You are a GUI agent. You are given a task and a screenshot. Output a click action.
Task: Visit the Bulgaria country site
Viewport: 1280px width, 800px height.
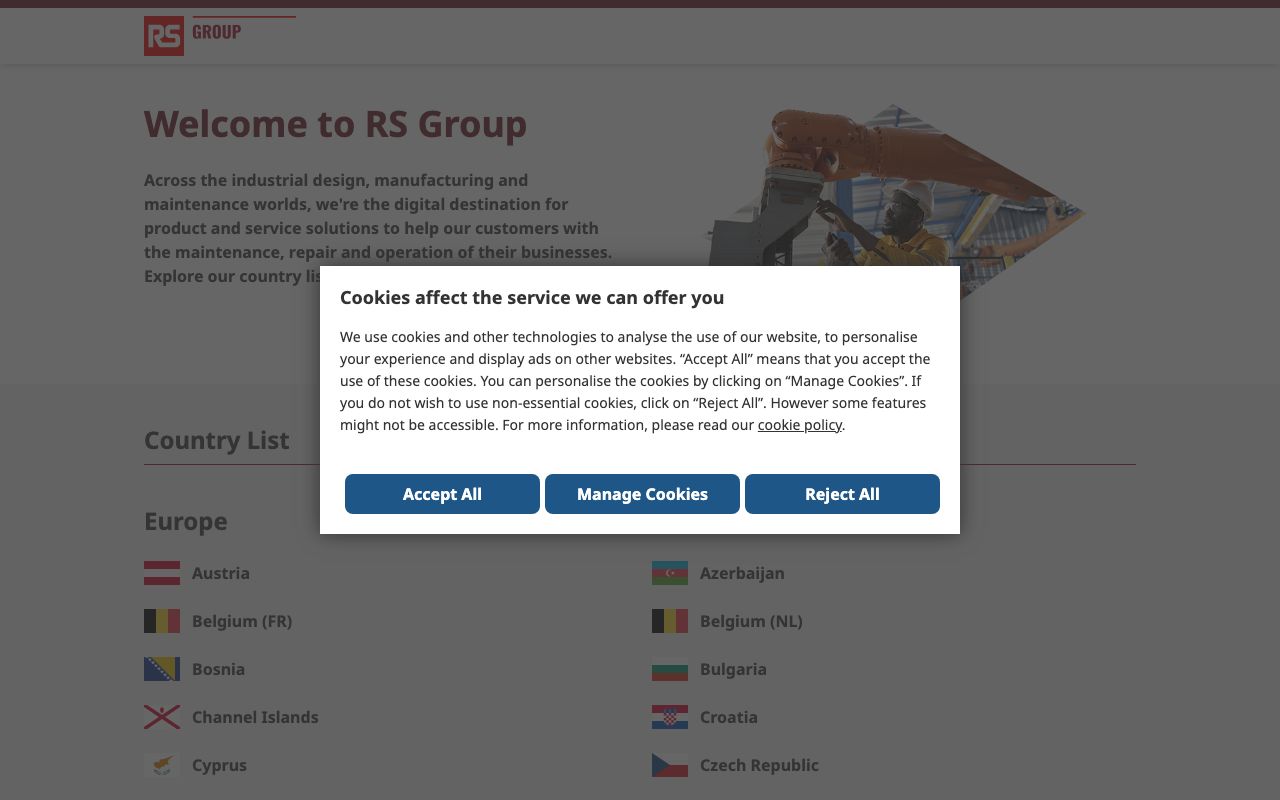[x=733, y=669]
